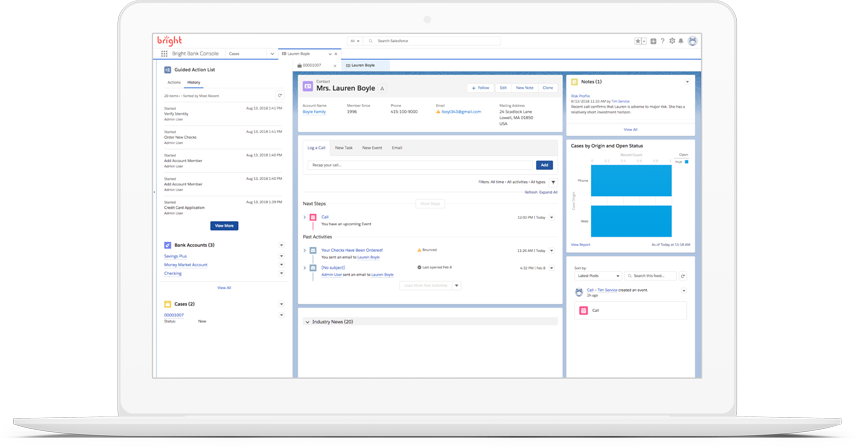Switch to the New Task tab

tap(344, 148)
